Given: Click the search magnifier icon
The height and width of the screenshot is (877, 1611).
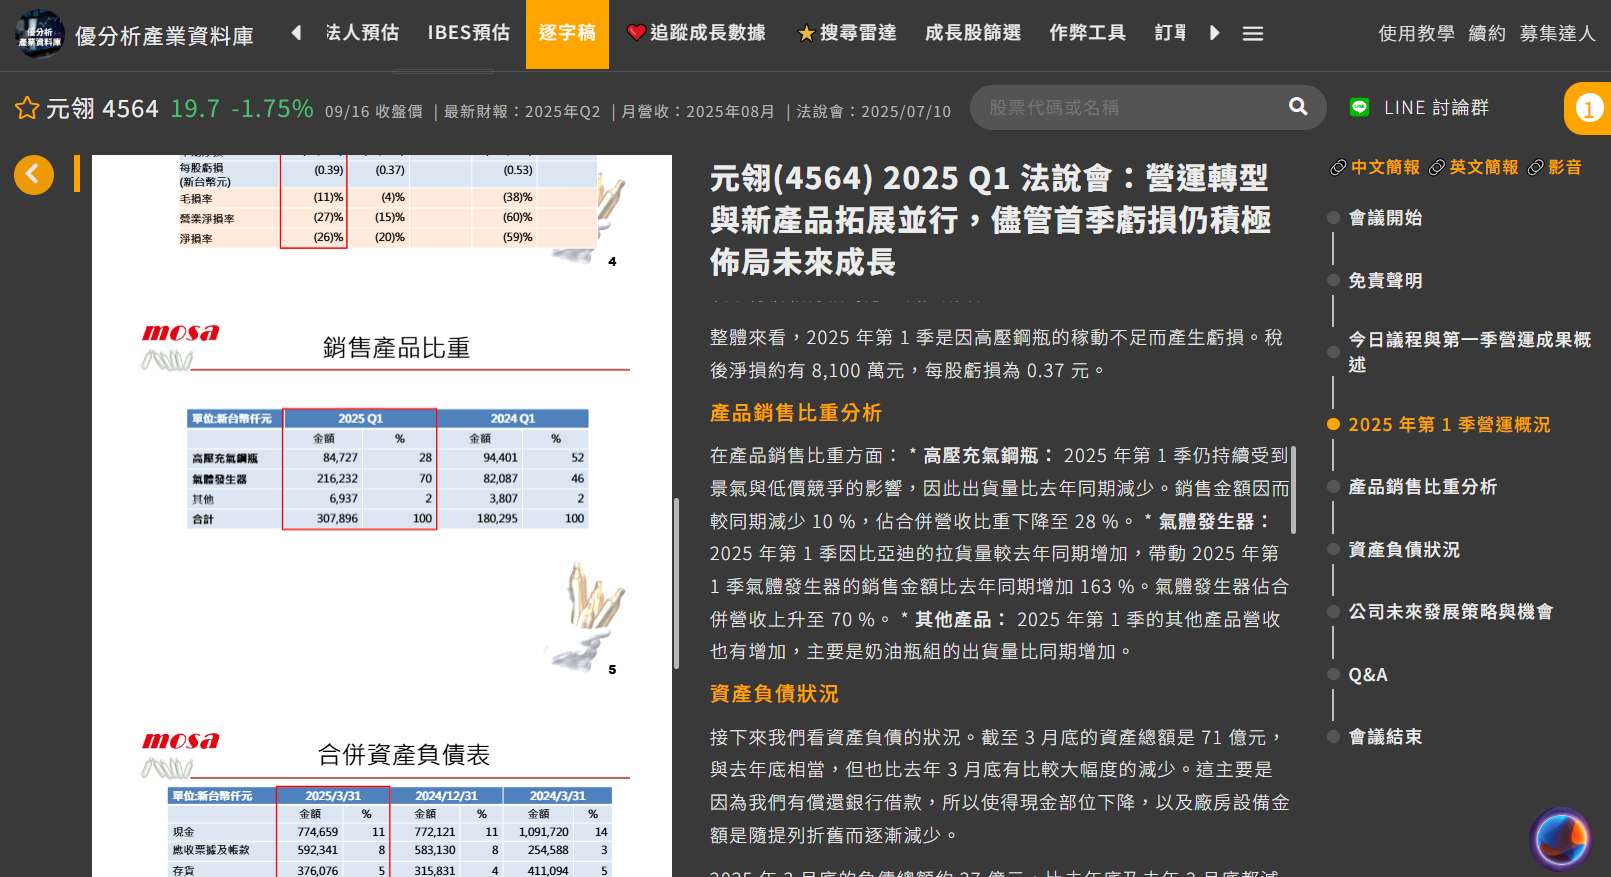Looking at the screenshot, I should click(1298, 107).
